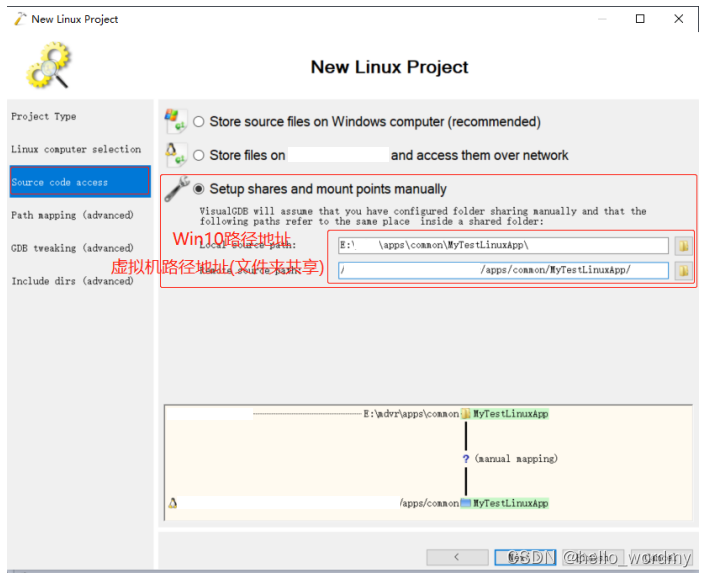The width and height of the screenshot is (707, 577).
Task: Click the Windows flag icon beside first option
Action: tap(175, 120)
